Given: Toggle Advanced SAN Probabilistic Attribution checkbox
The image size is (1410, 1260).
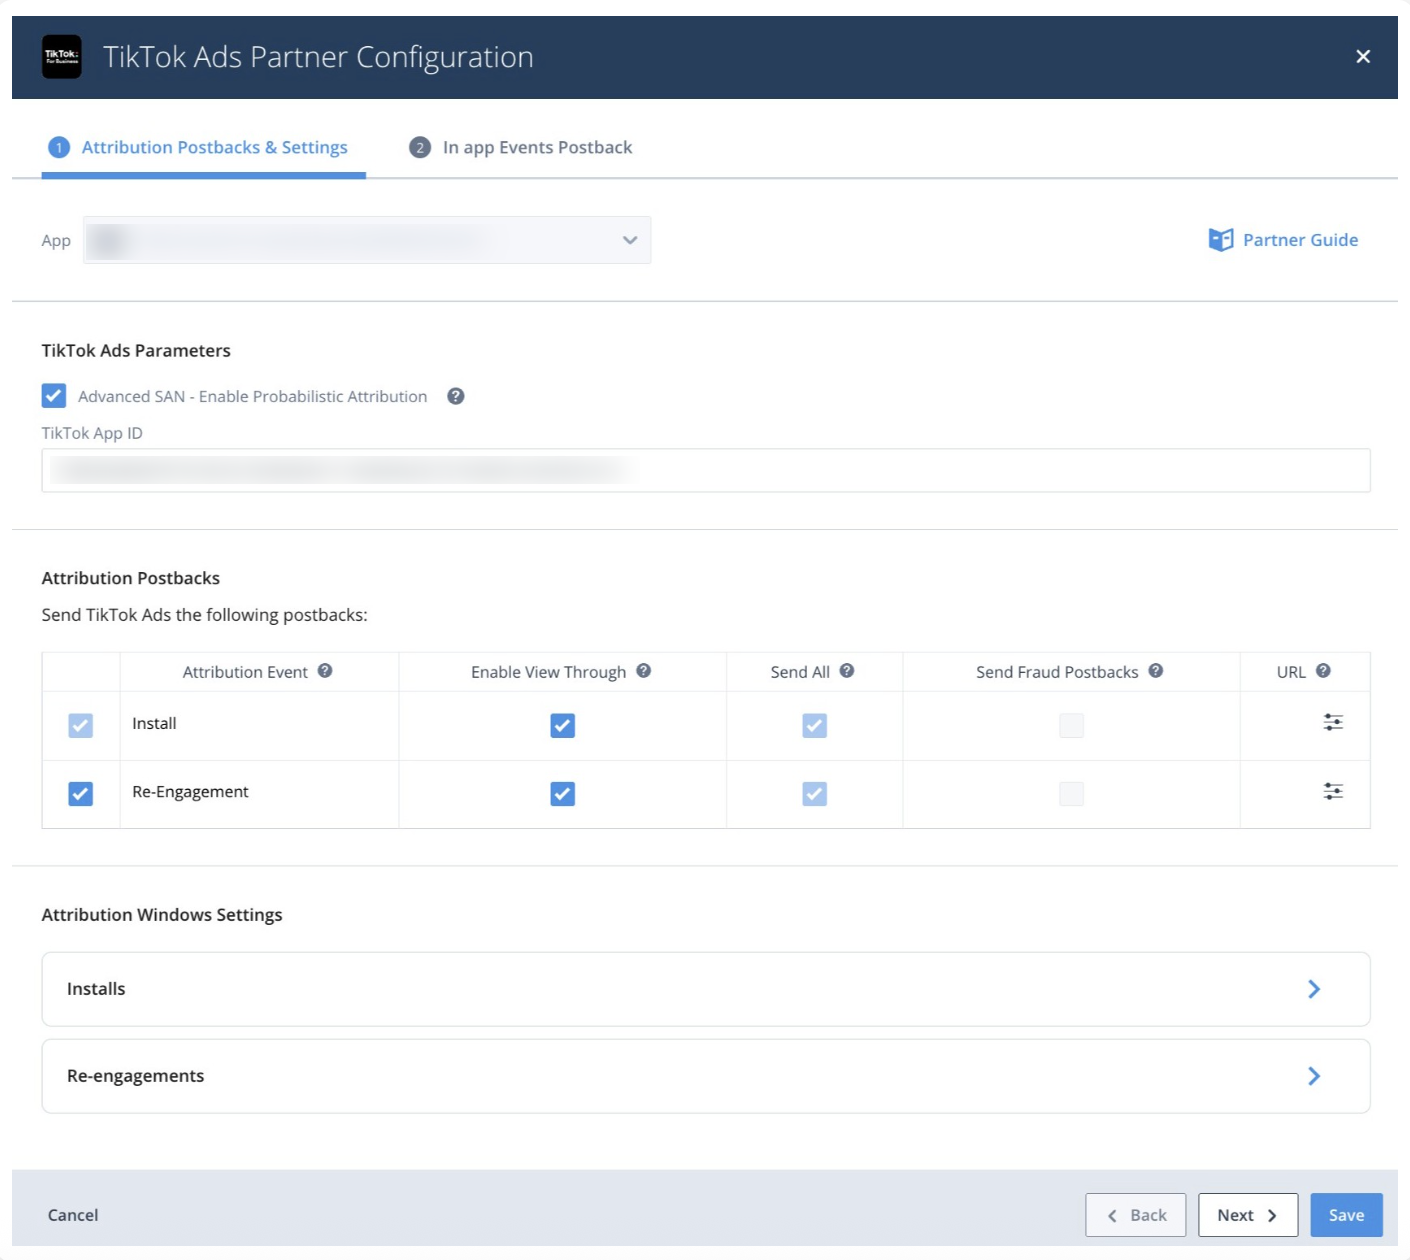Looking at the screenshot, I should point(54,396).
